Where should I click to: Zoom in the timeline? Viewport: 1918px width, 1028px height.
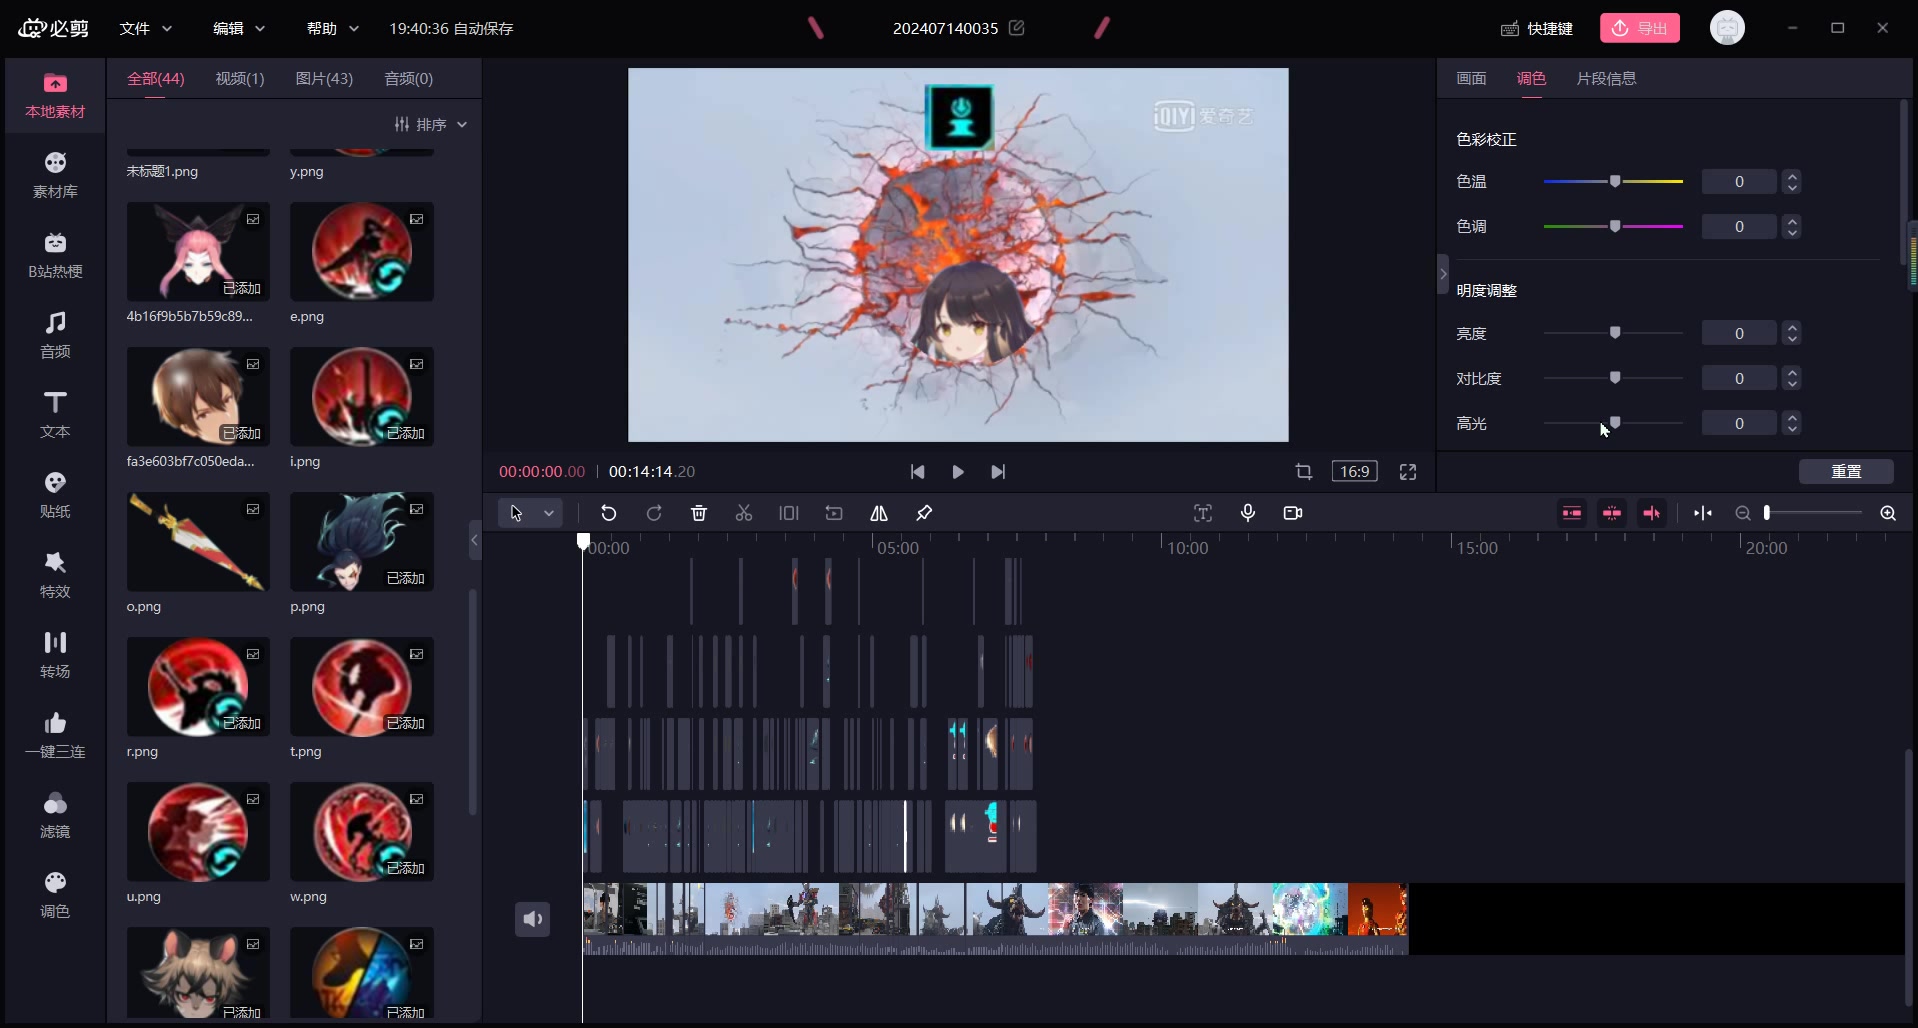click(x=1888, y=513)
